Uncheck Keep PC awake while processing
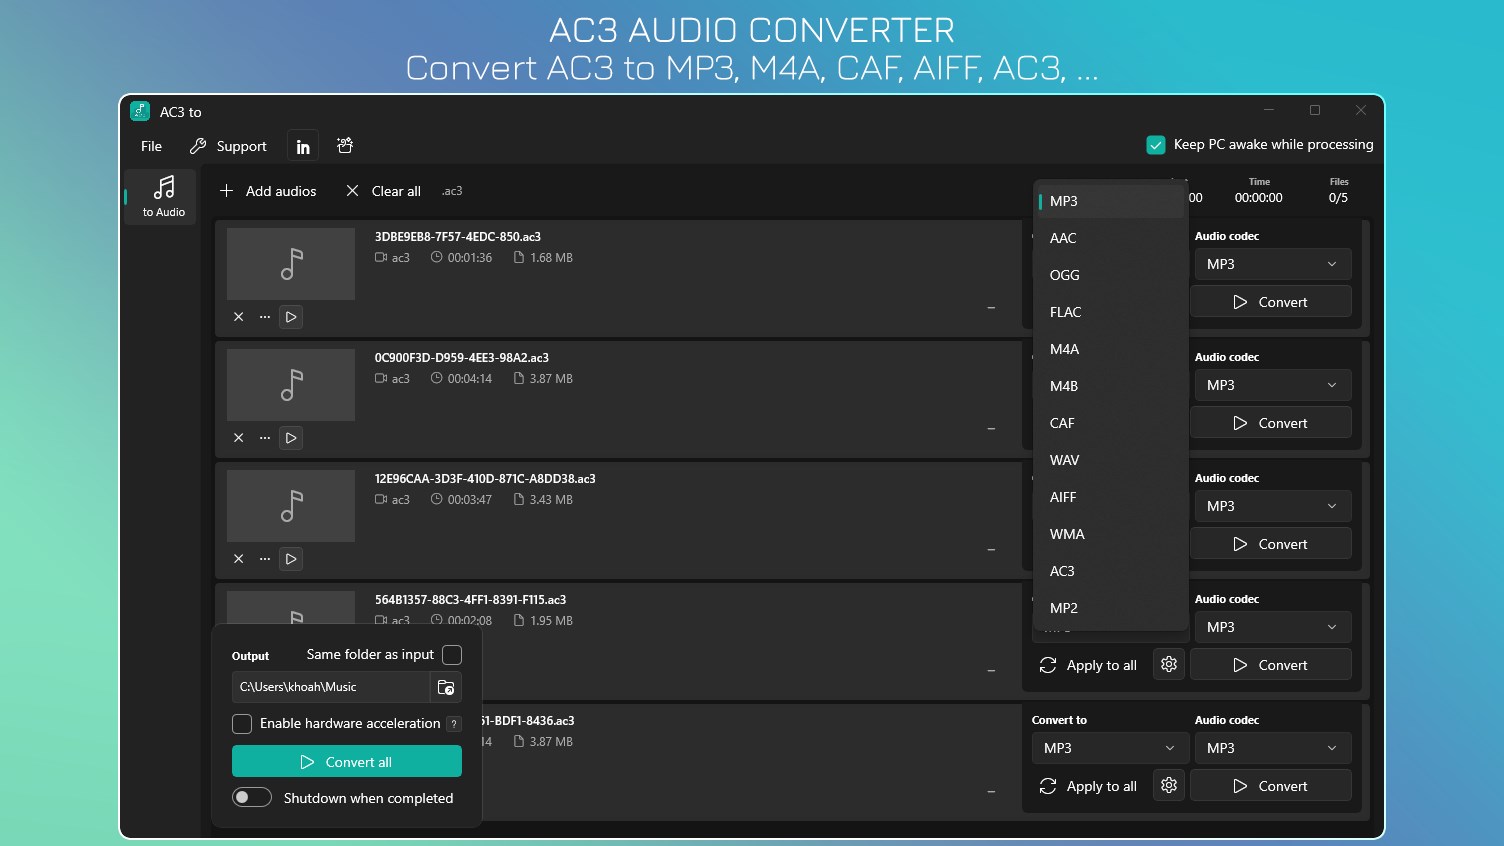The height and width of the screenshot is (846, 1504). tap(1156, 145)
